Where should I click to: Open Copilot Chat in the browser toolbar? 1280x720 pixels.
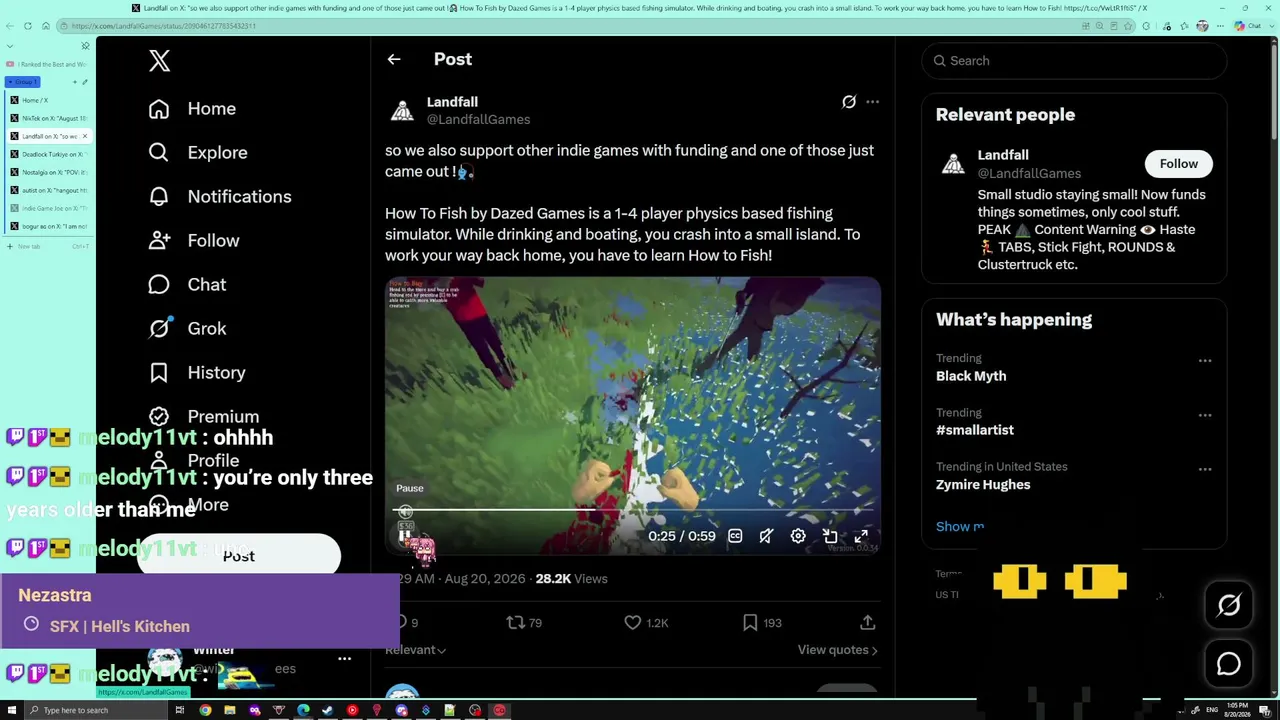tap(1248, 26)
